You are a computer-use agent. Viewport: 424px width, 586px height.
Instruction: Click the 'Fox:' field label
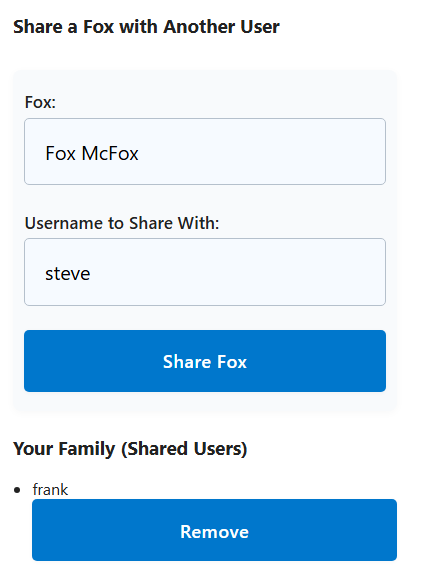tap(40, 102)
